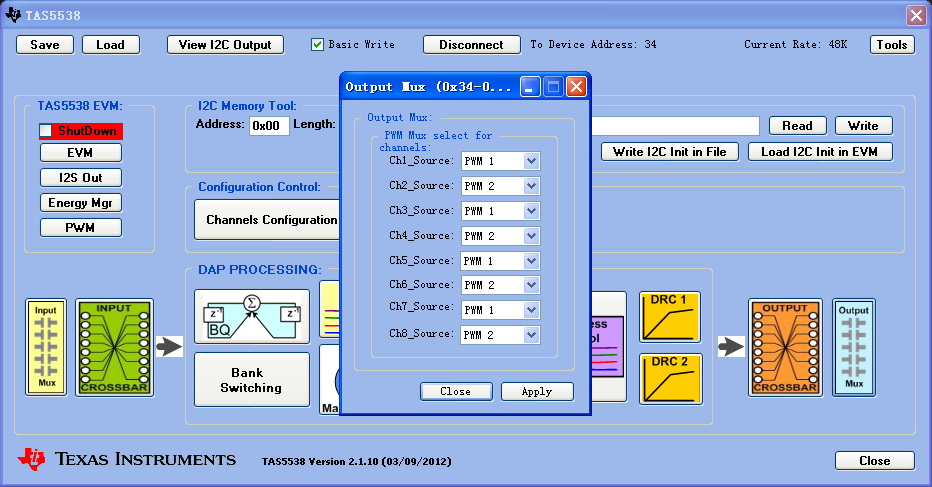The height and width of the screenshot is (487, 932).
Task: Click the Texas Instruments logo
Action: click(127, 459)
